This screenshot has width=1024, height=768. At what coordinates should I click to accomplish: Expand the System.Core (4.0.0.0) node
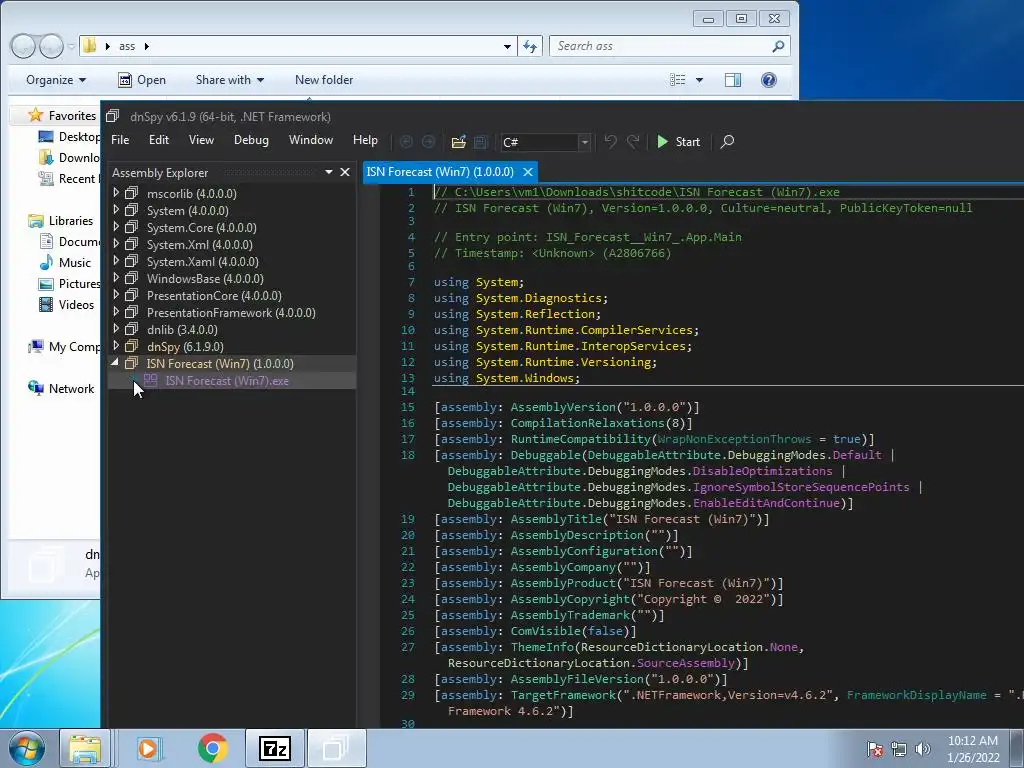(116, 227)
